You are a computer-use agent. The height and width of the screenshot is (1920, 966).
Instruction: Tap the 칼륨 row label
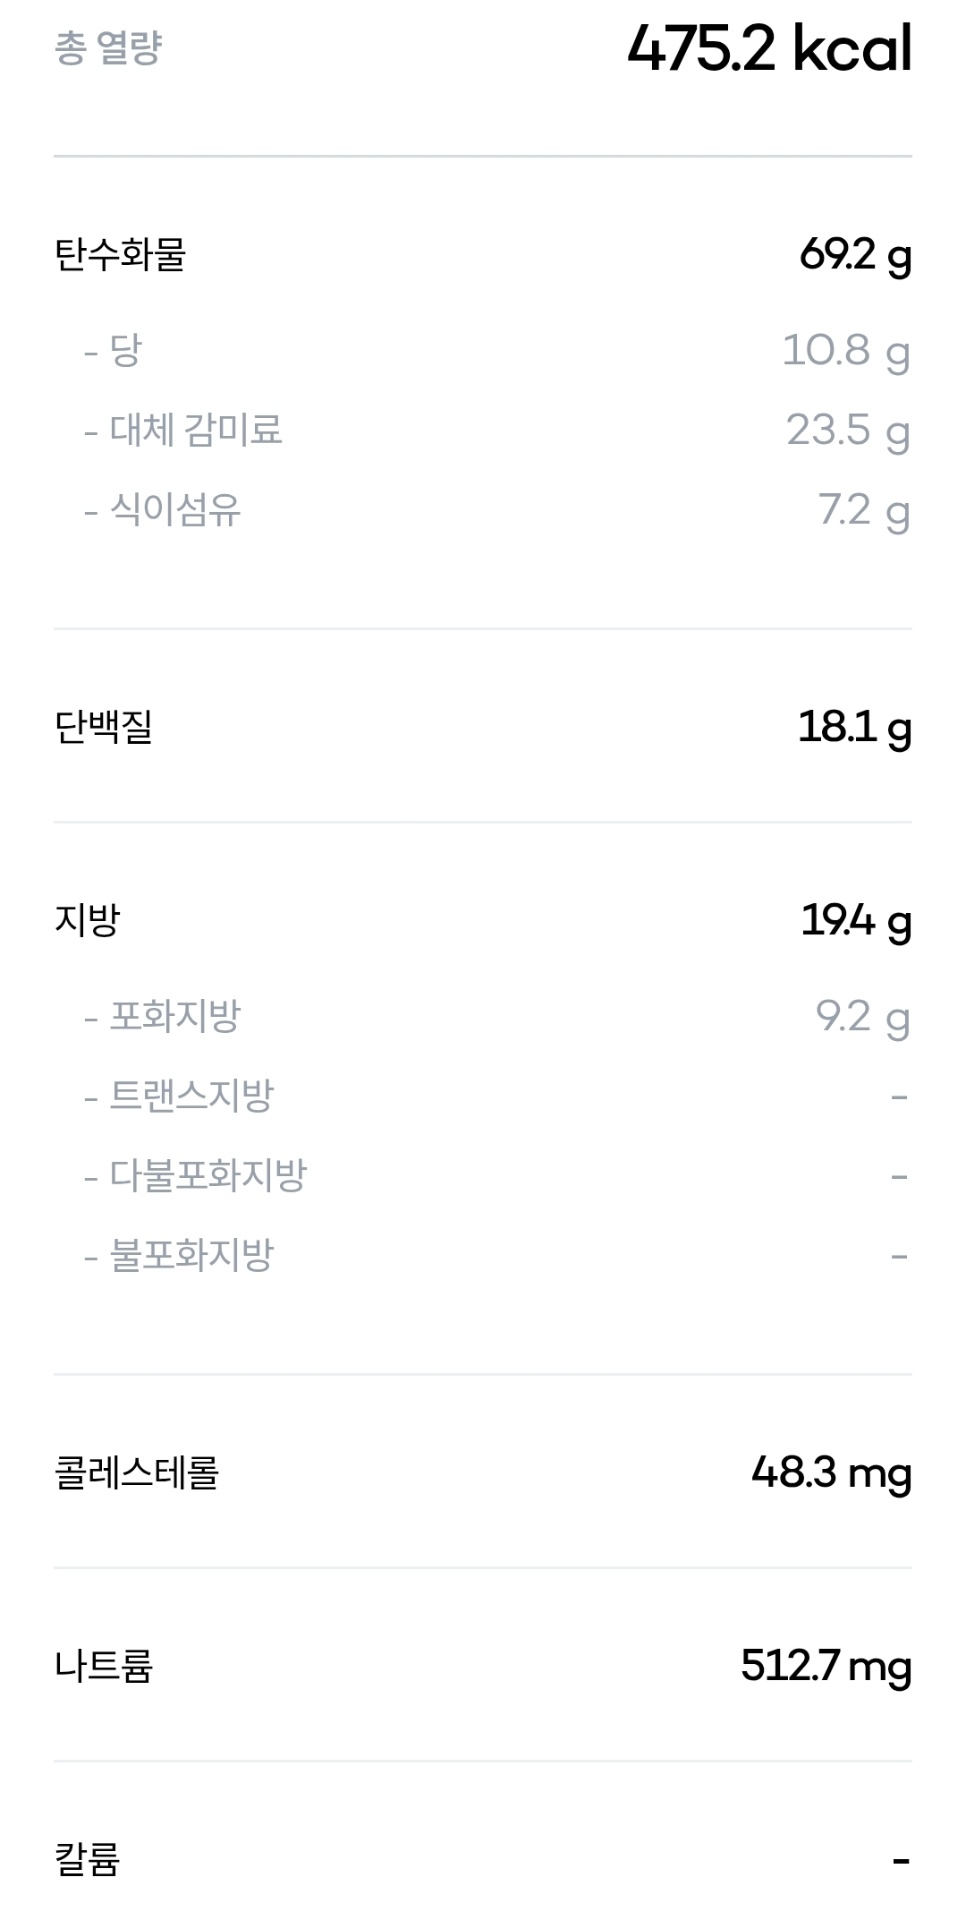tap(87, 1860)
